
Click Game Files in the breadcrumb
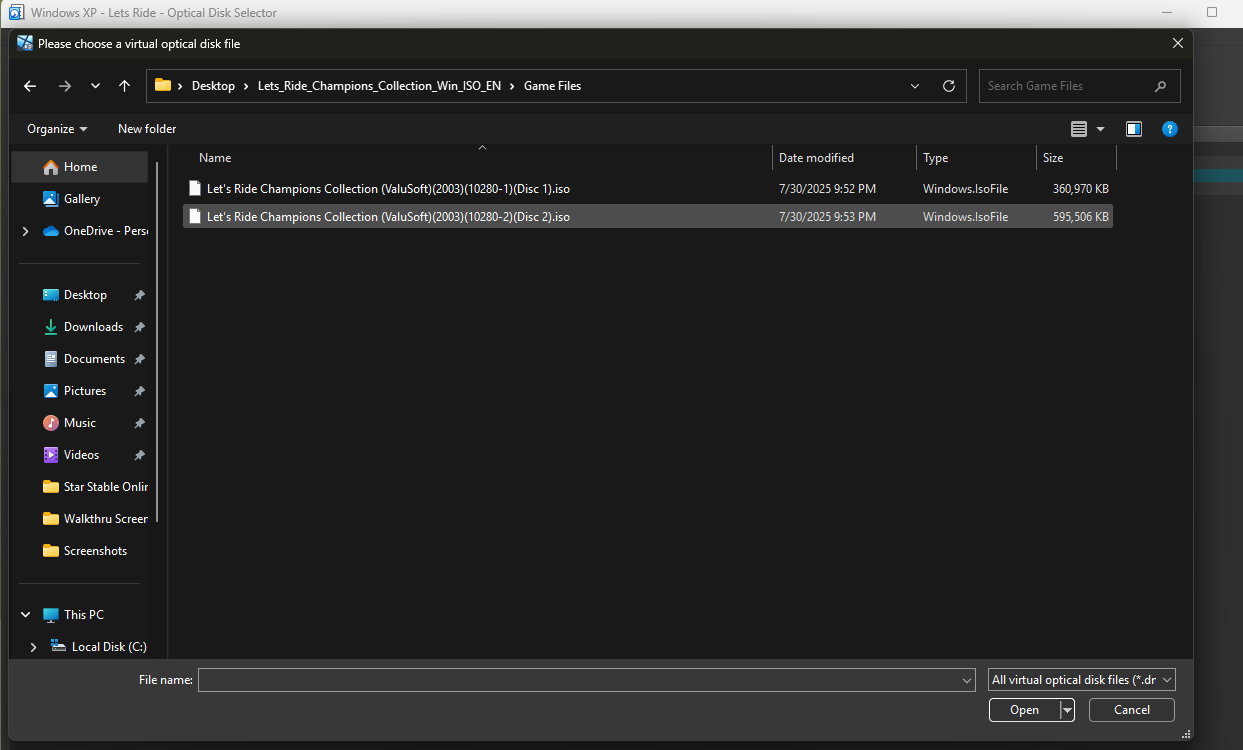pyautogui.click(x=552, y=86)
